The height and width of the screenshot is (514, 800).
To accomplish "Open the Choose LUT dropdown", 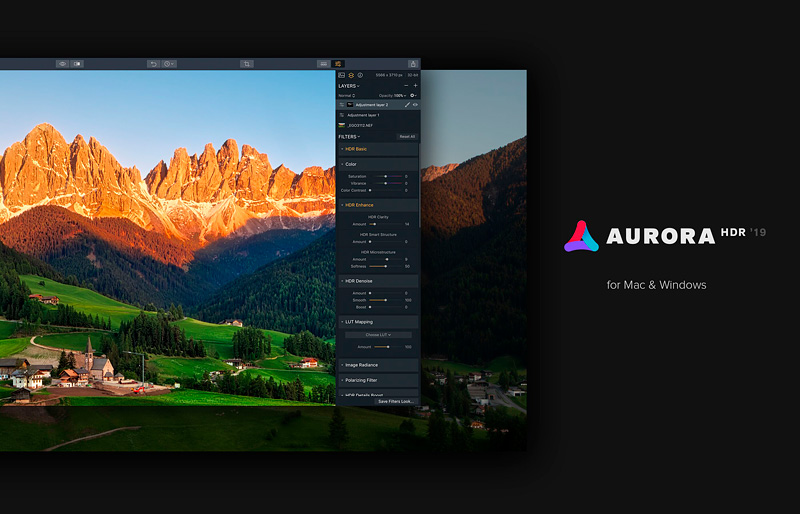I will click(x=378, y=335).
